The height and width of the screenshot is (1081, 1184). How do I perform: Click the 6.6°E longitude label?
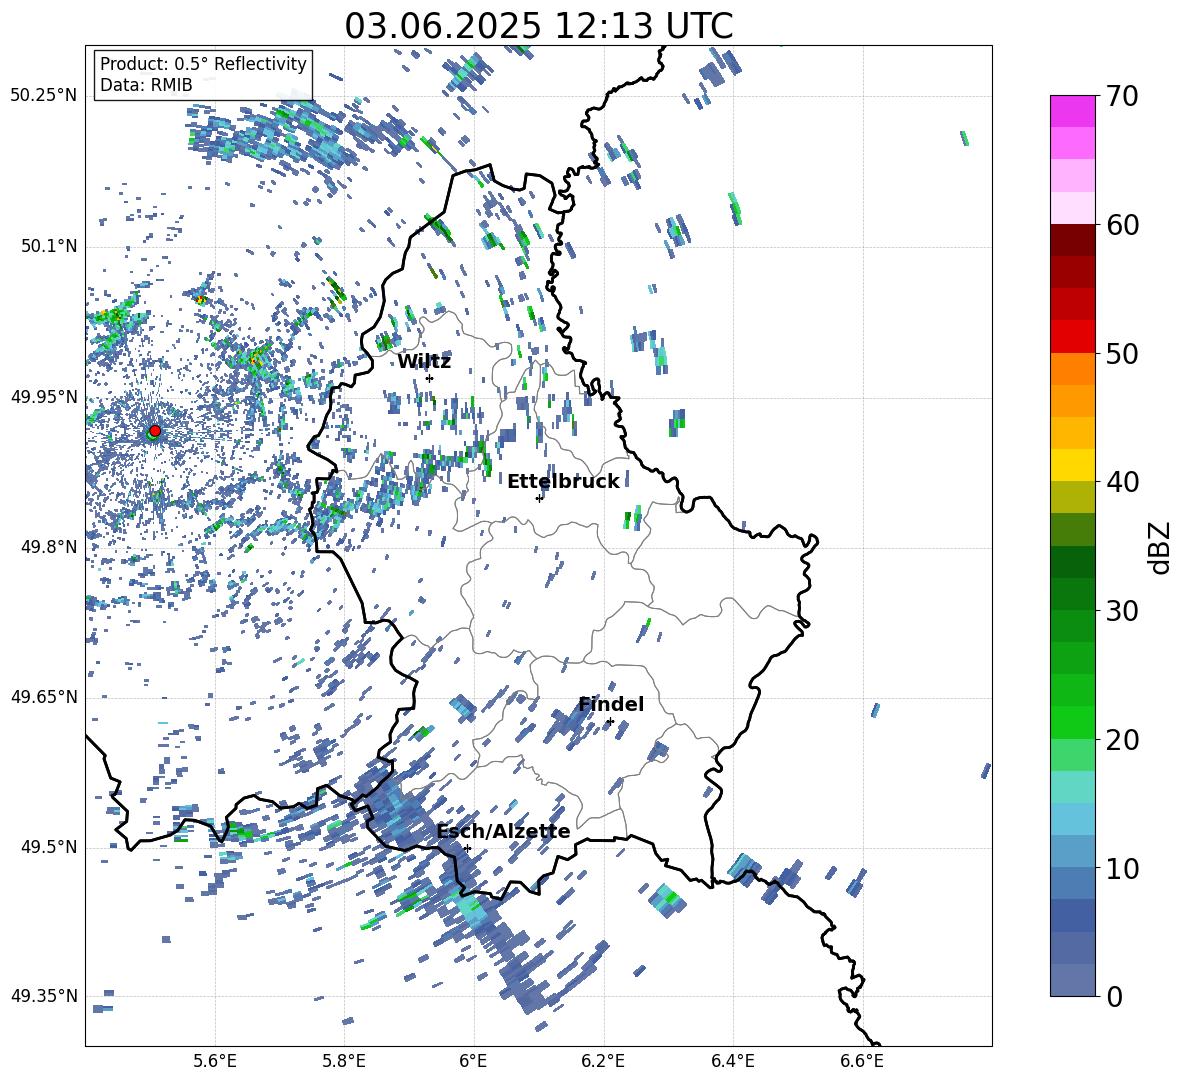862,1061
